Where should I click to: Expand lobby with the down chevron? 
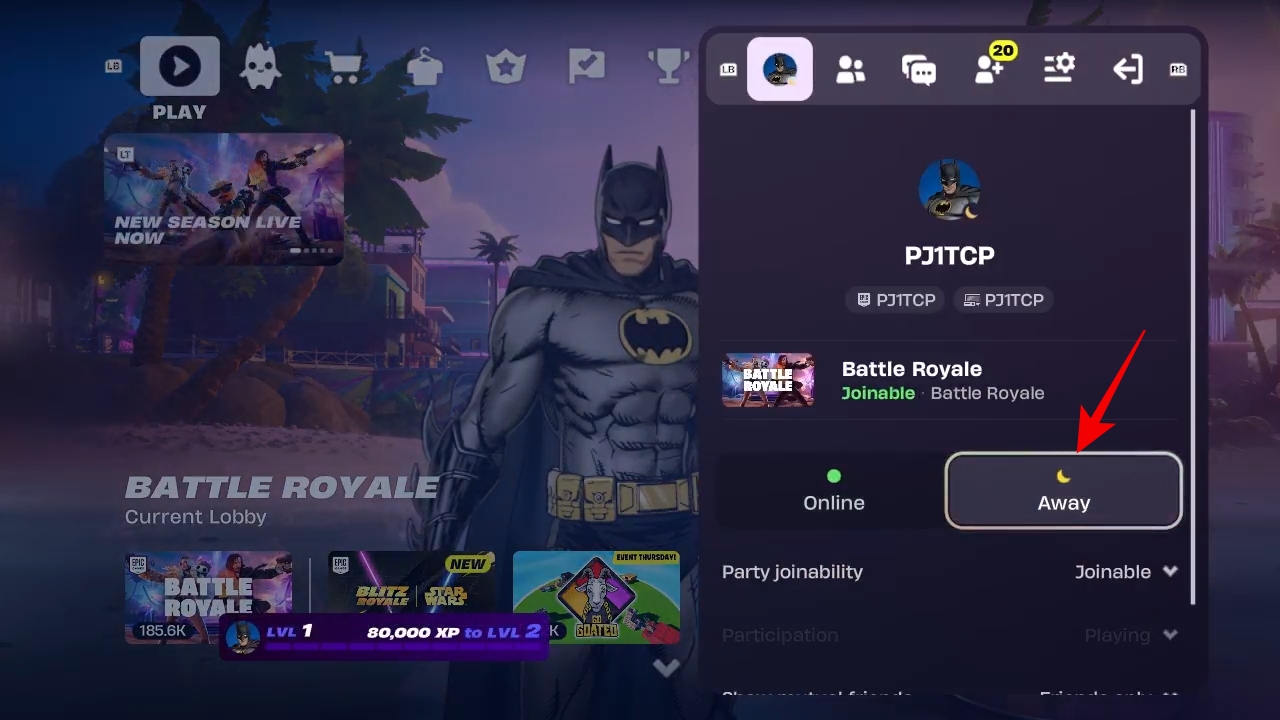tap(666, 668)
